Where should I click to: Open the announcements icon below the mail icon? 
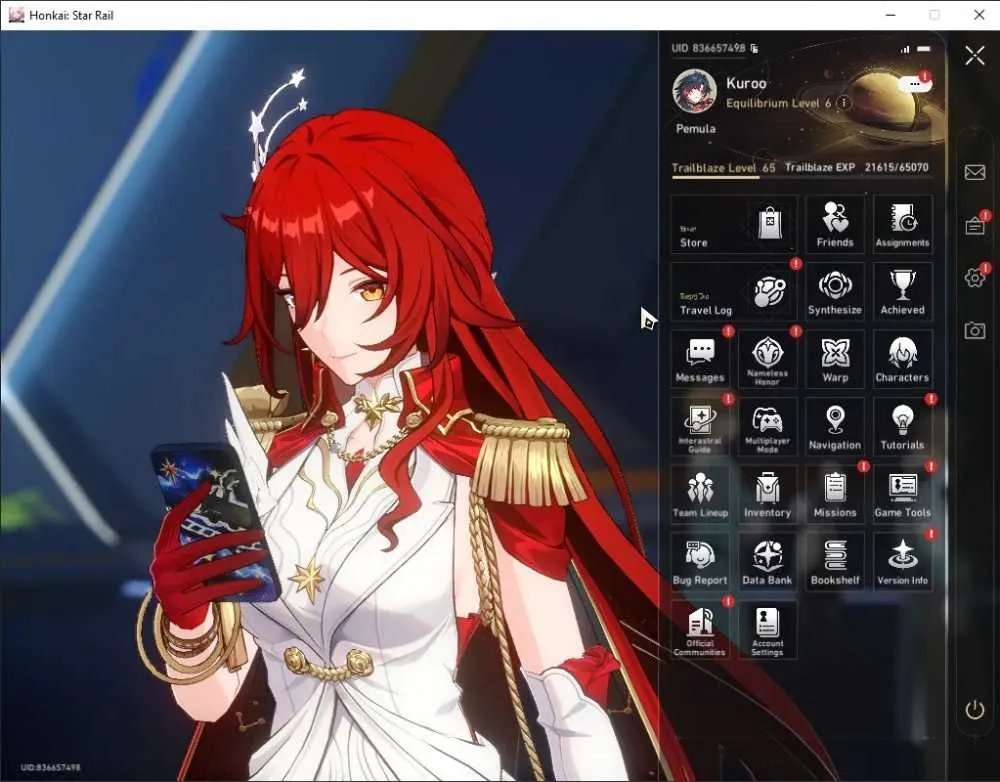(974, 225)
